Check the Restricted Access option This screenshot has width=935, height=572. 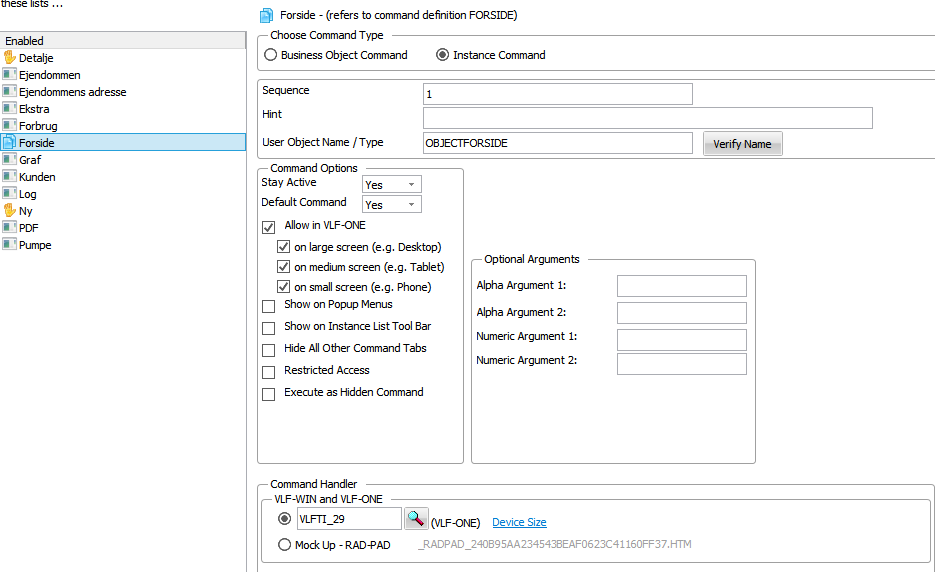pos(268,372)
